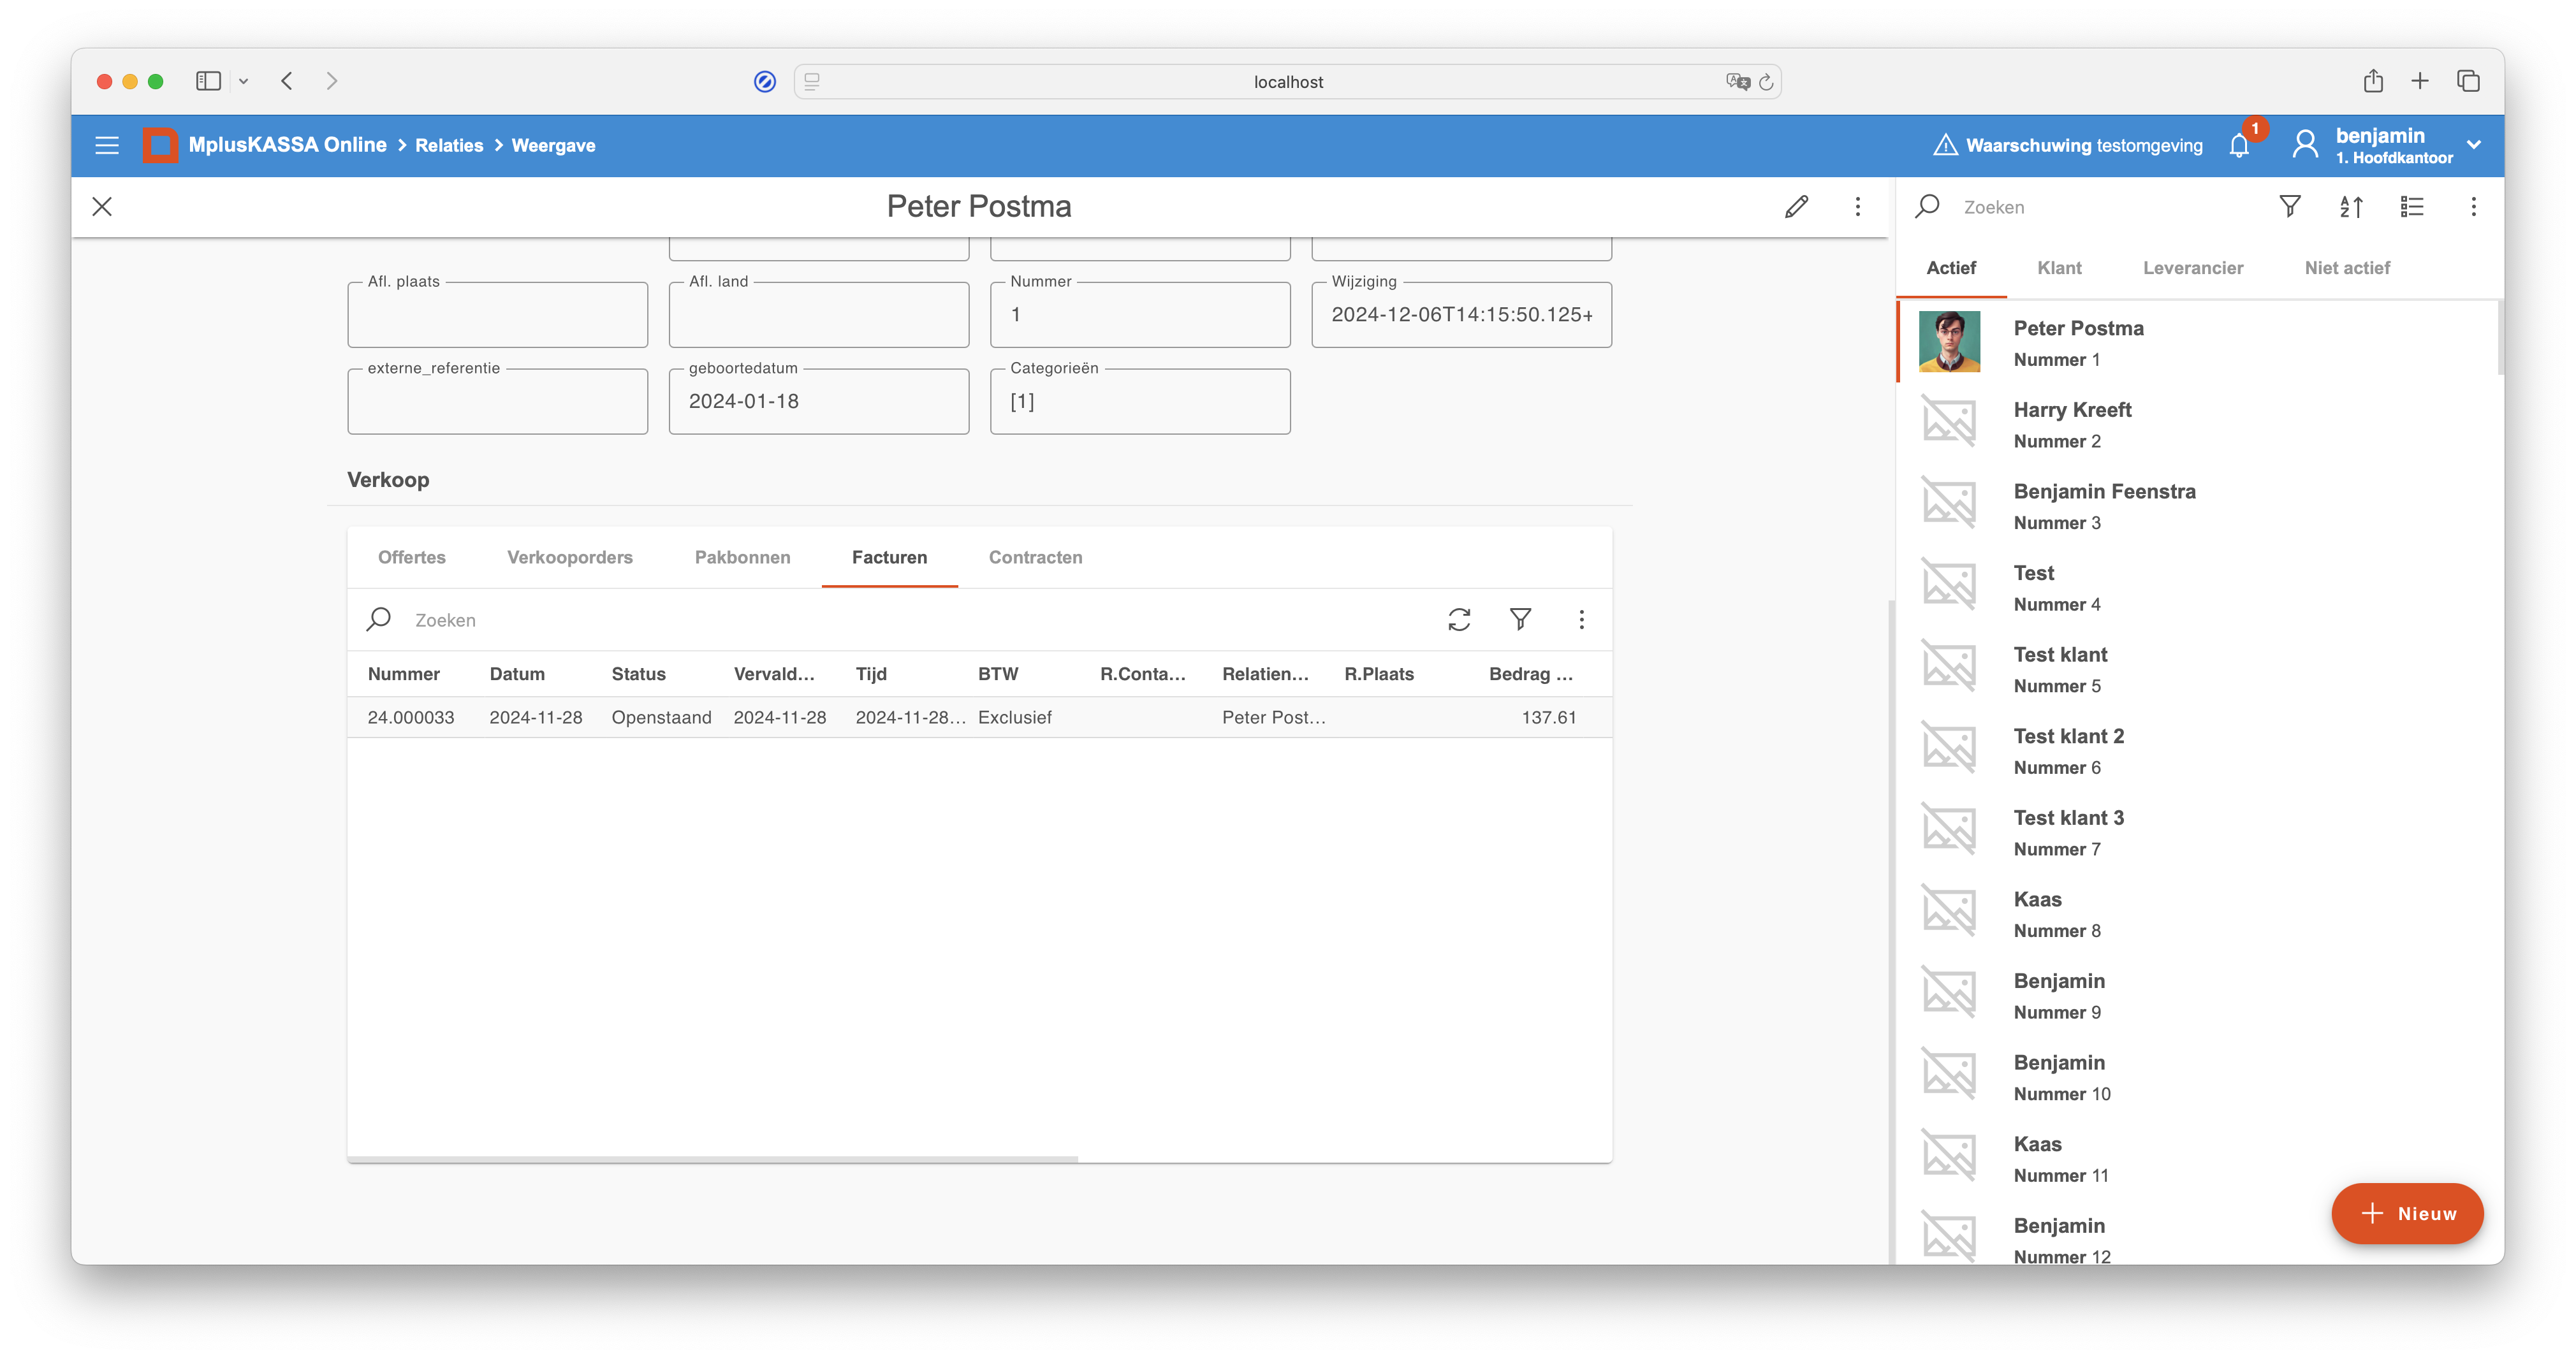Show Safari tab overview
The image size is (2576, 1359).
click(x=2468, y=81)
